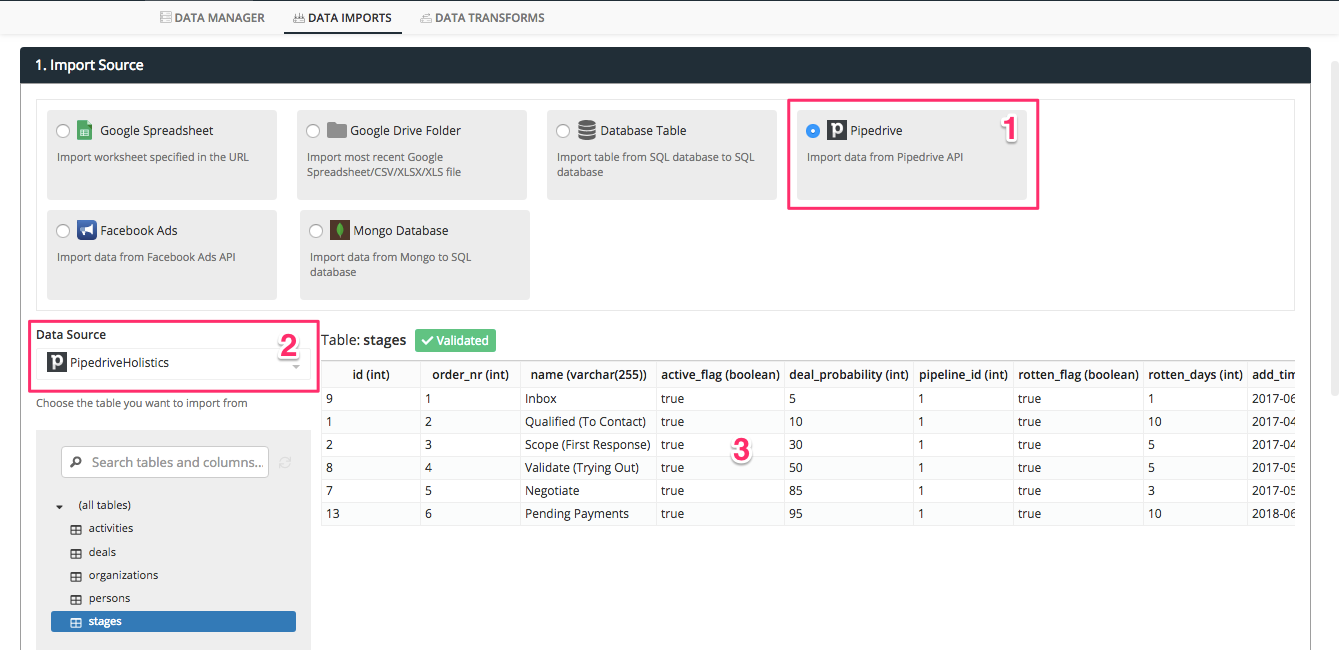
Task: Click the table icon next to organizations
Action: click(76, 576)
